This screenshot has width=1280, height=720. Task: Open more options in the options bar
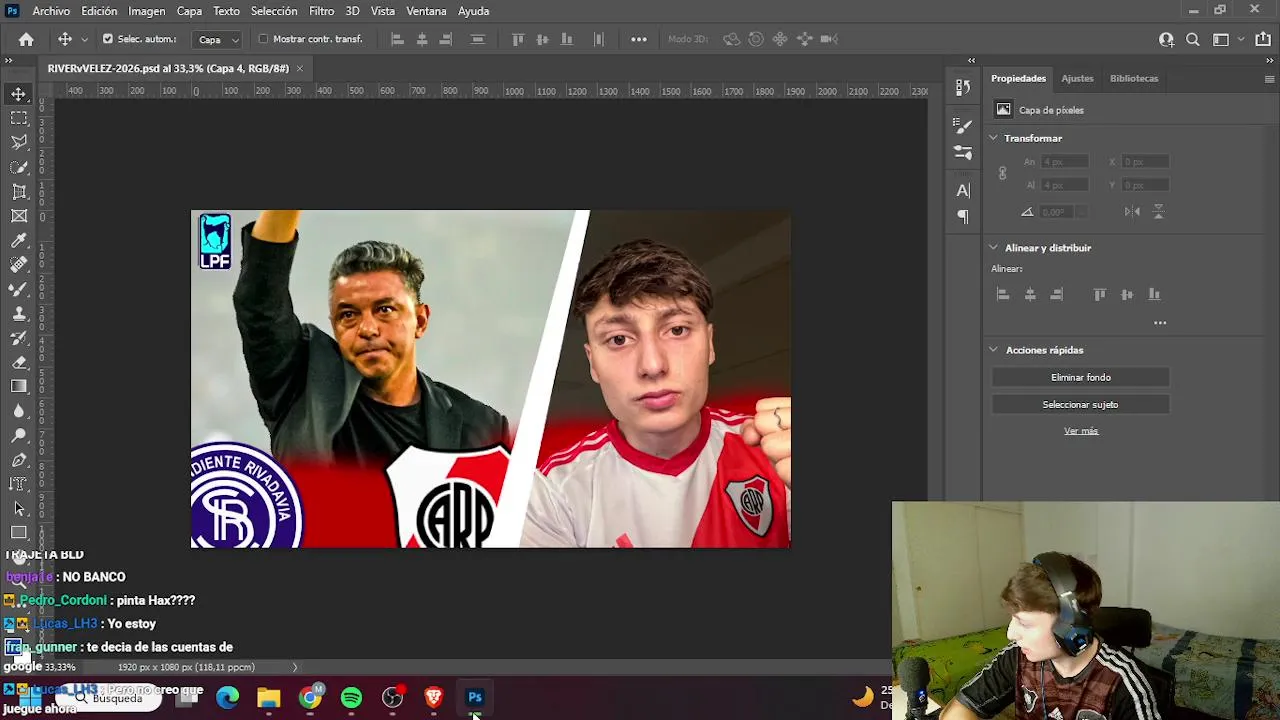point(639,39)
